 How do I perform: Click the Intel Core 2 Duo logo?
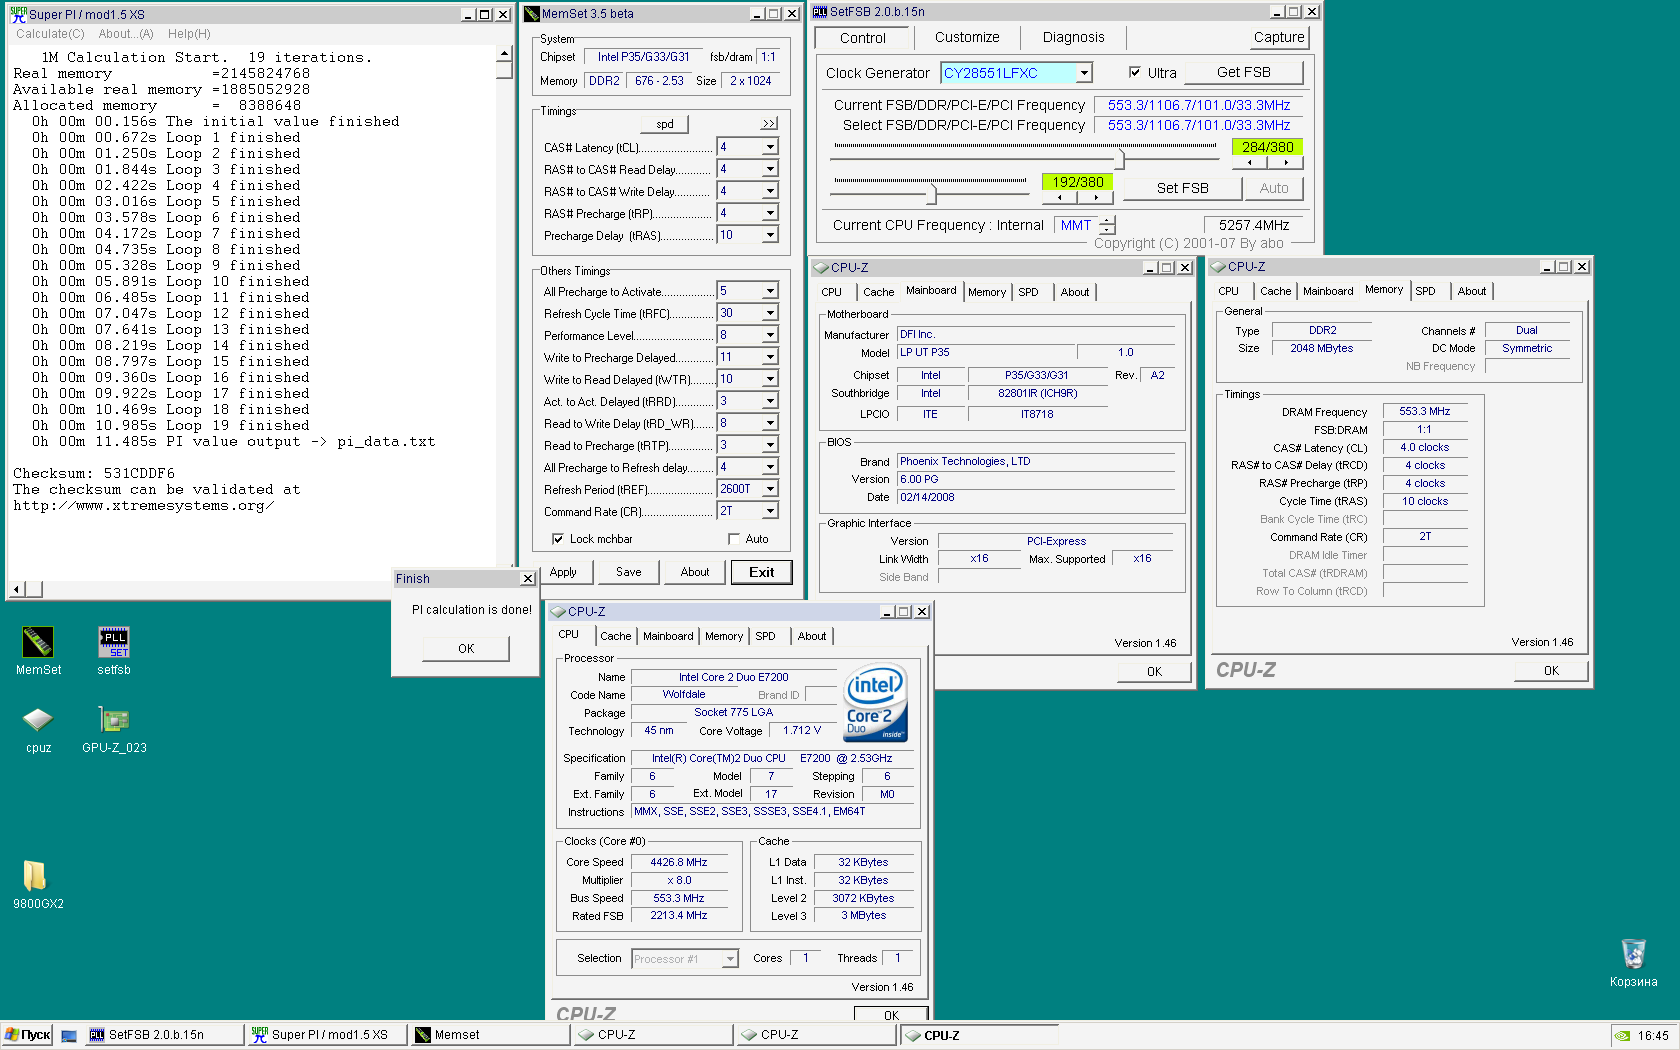875,703
